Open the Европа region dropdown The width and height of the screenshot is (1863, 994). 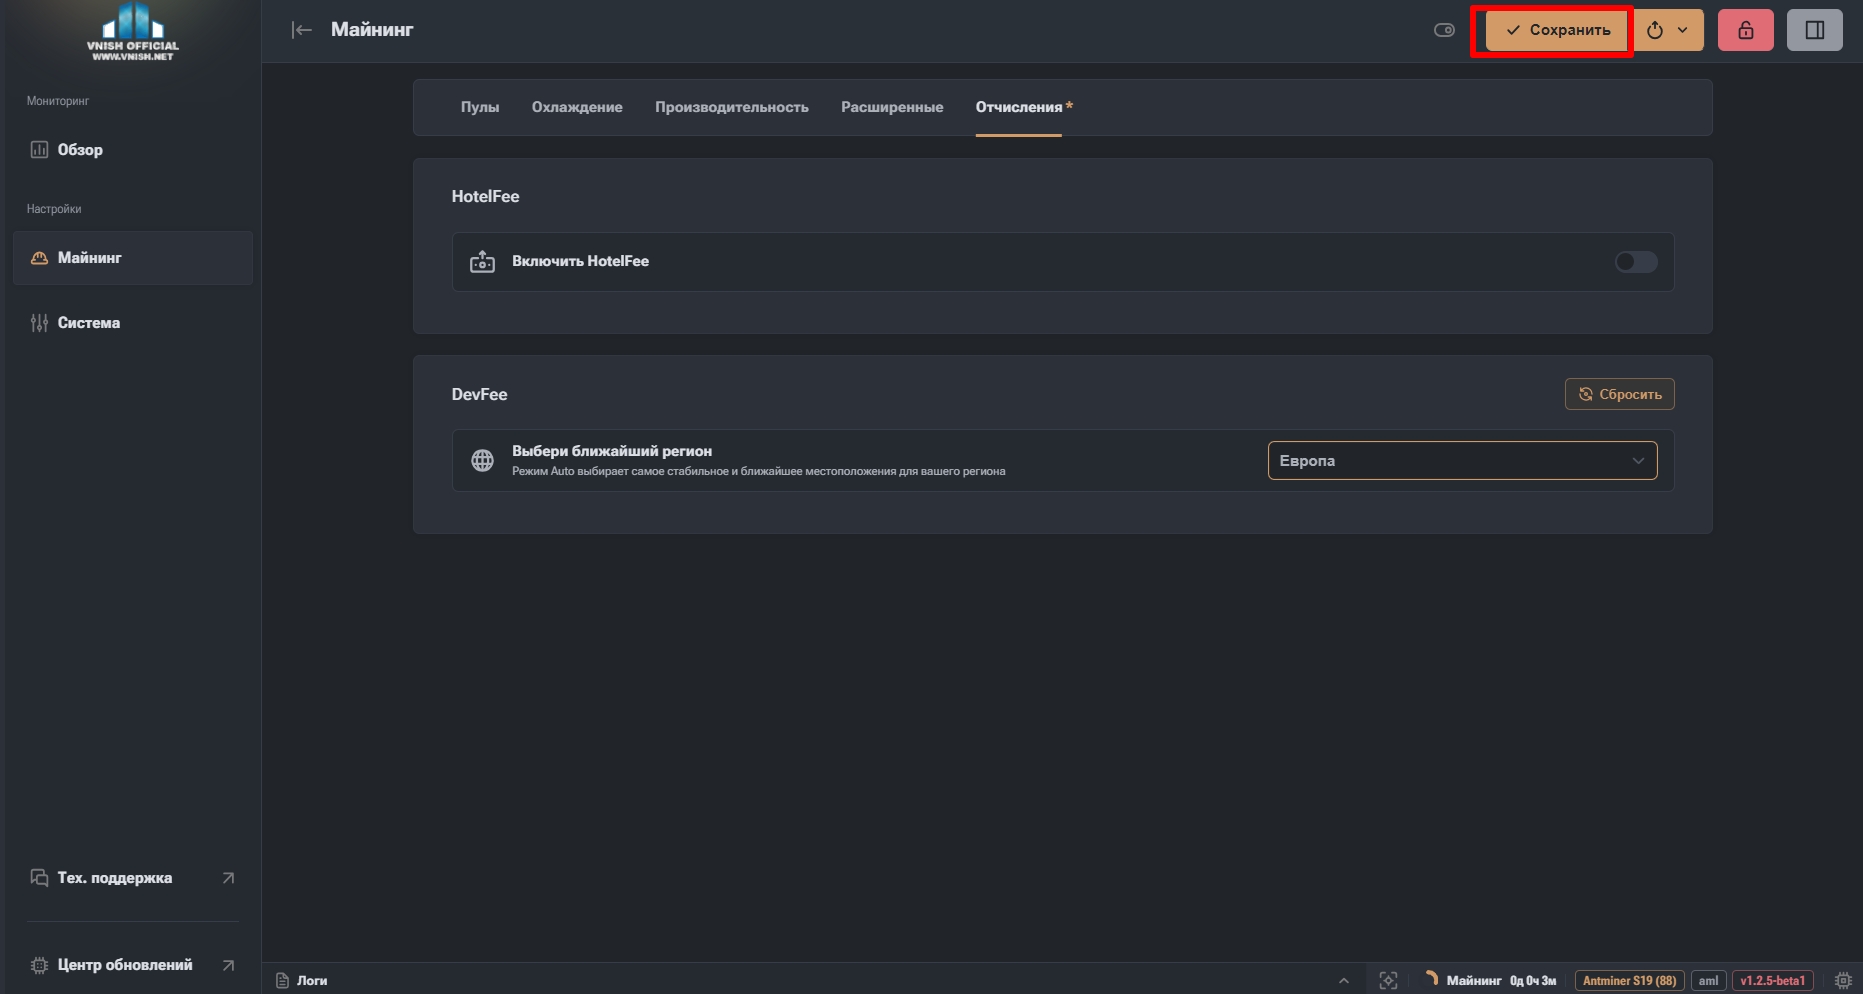click(1463, 461)
